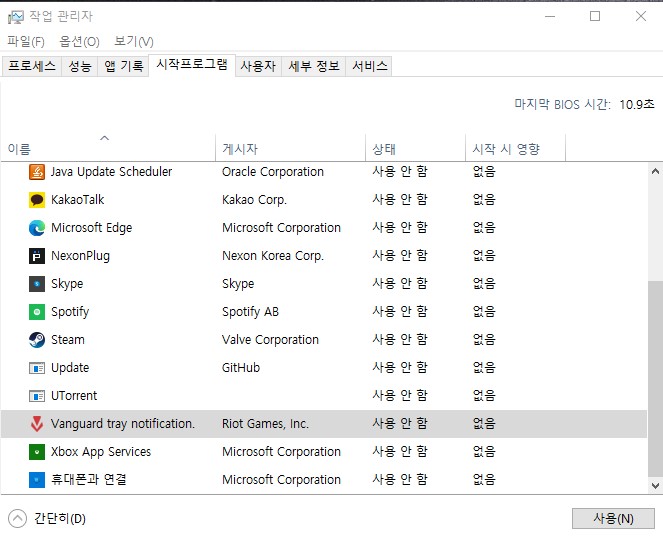Close the 작업 관리자 window
663x540 pixels.
(641, 17)
